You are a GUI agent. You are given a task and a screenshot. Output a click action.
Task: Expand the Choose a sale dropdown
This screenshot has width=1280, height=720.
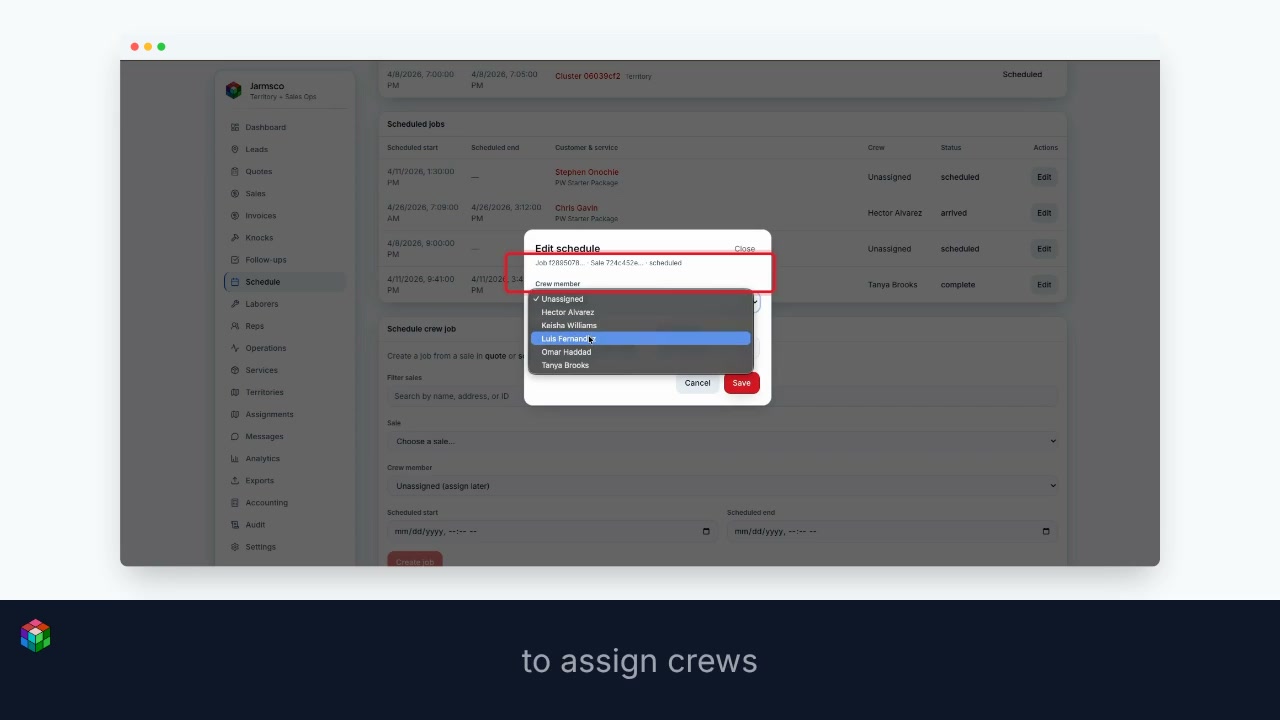pos(722,441)
